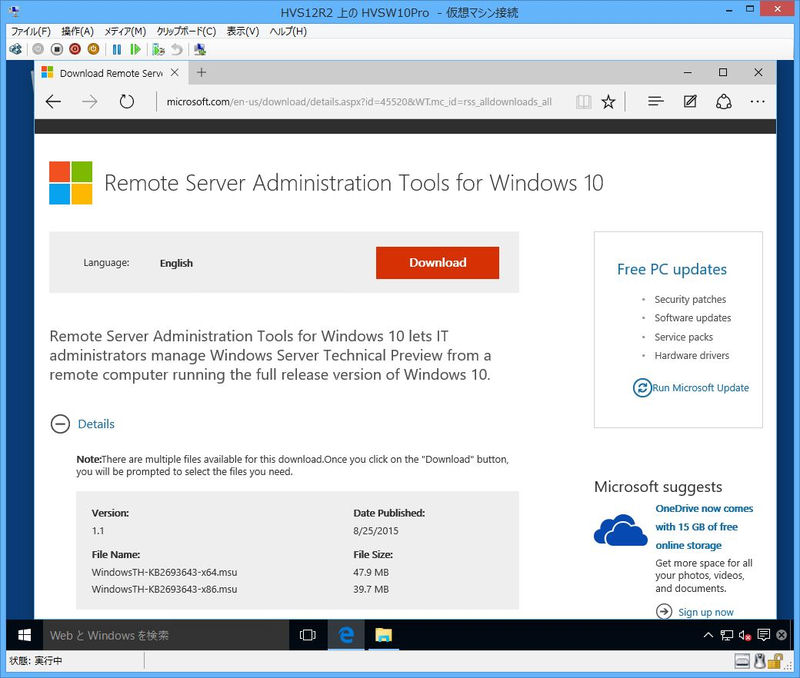Click the mouse status icon in status bar
The width and height of the screenshot is (800, 678).
[x=760, y=661]
